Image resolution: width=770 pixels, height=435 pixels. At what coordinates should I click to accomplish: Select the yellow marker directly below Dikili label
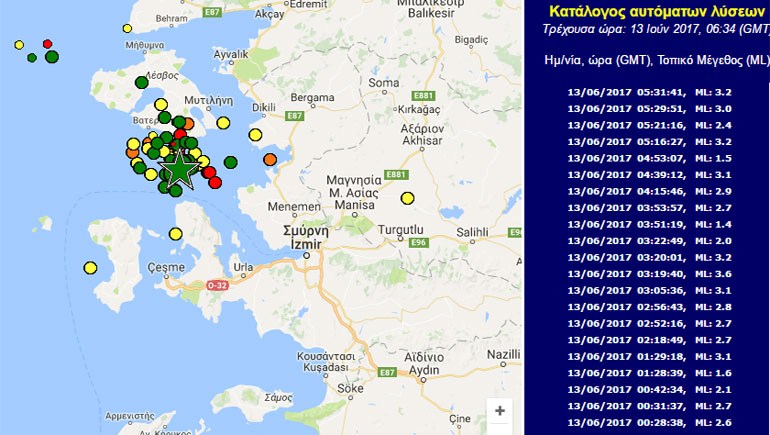[254, 134]
